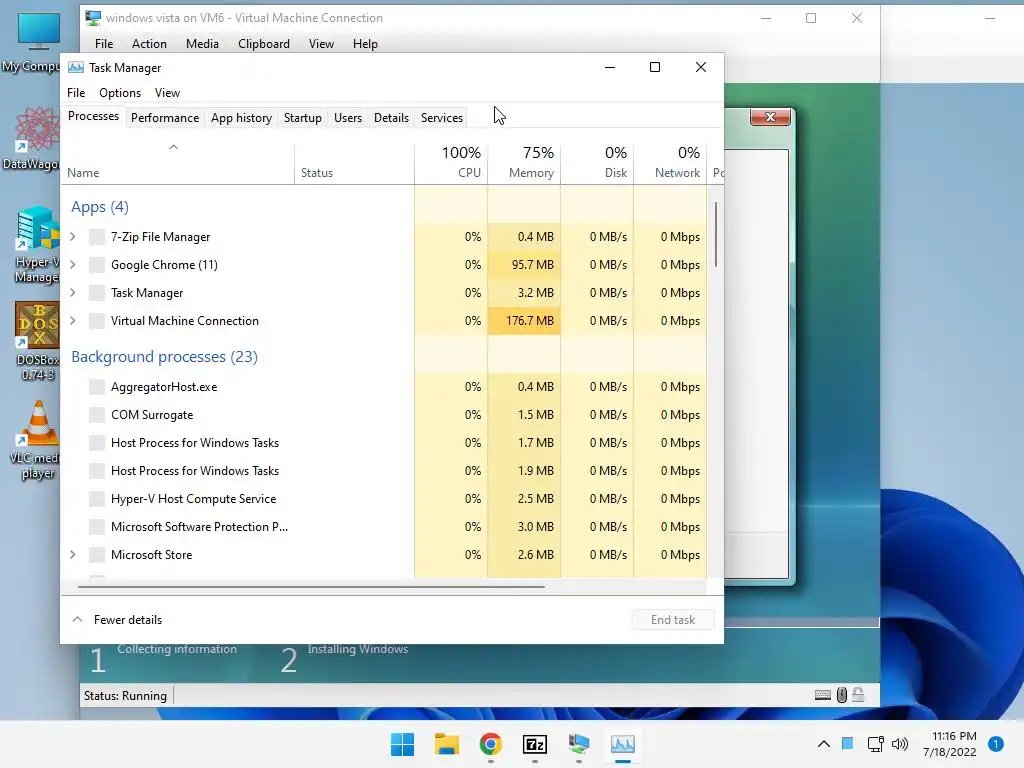Click the Virtual Machine Connection process icon

coord(97,321)
